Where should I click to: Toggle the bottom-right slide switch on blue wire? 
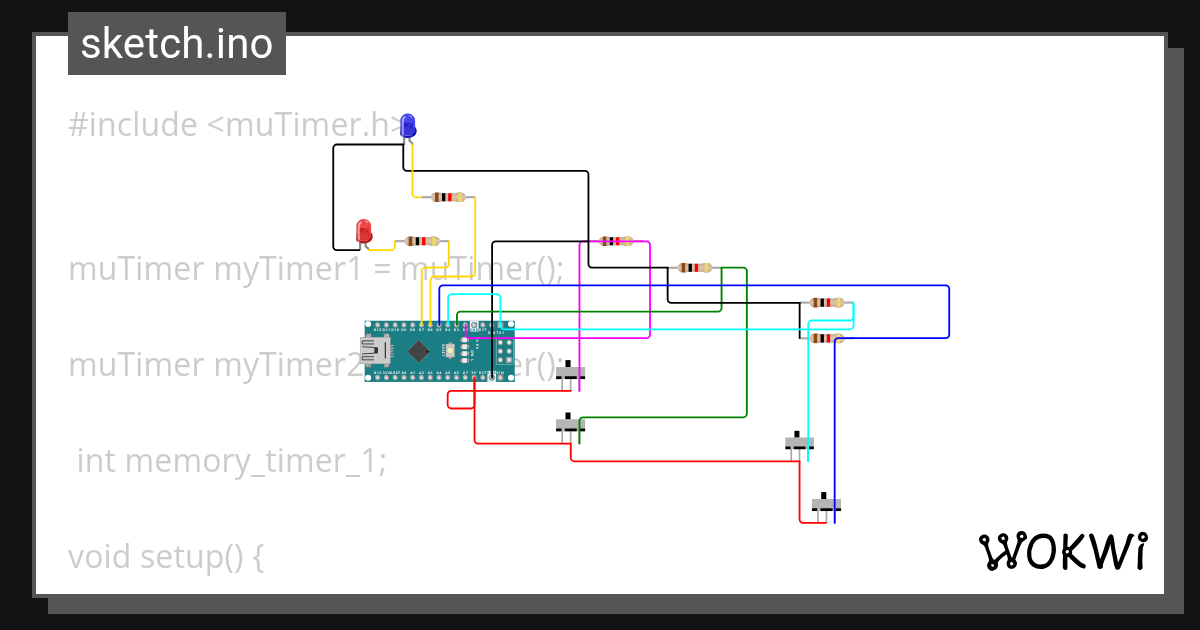coord(825,503)
